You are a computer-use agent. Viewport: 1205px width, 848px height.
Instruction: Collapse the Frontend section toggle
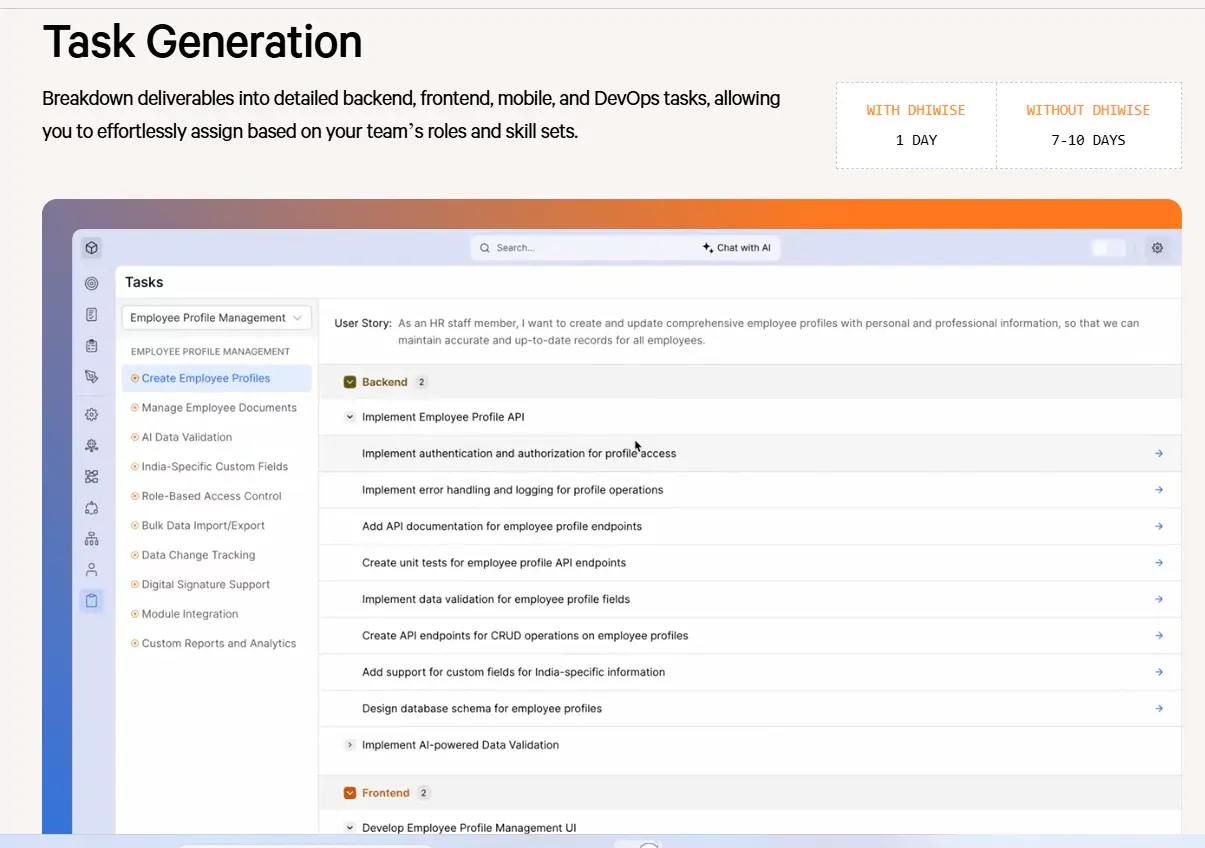[x=350, y=793]
